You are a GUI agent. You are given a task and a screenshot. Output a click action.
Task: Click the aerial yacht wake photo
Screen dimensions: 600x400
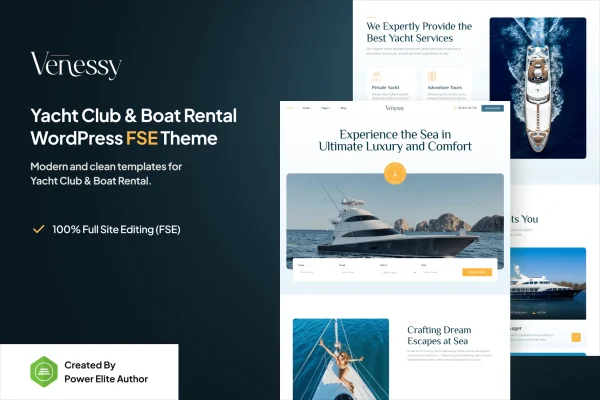pos(538,88)
